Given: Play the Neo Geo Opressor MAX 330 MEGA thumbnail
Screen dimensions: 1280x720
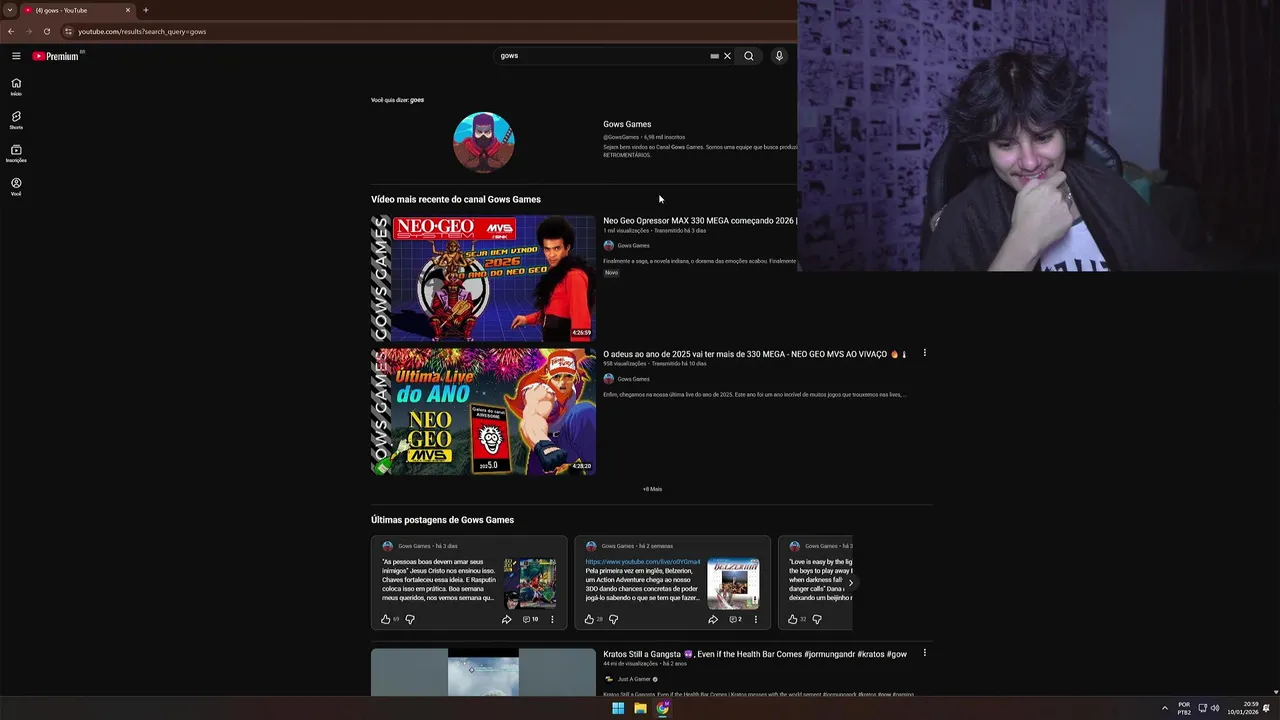Looking at the screenshot, I should coord(483,278).
